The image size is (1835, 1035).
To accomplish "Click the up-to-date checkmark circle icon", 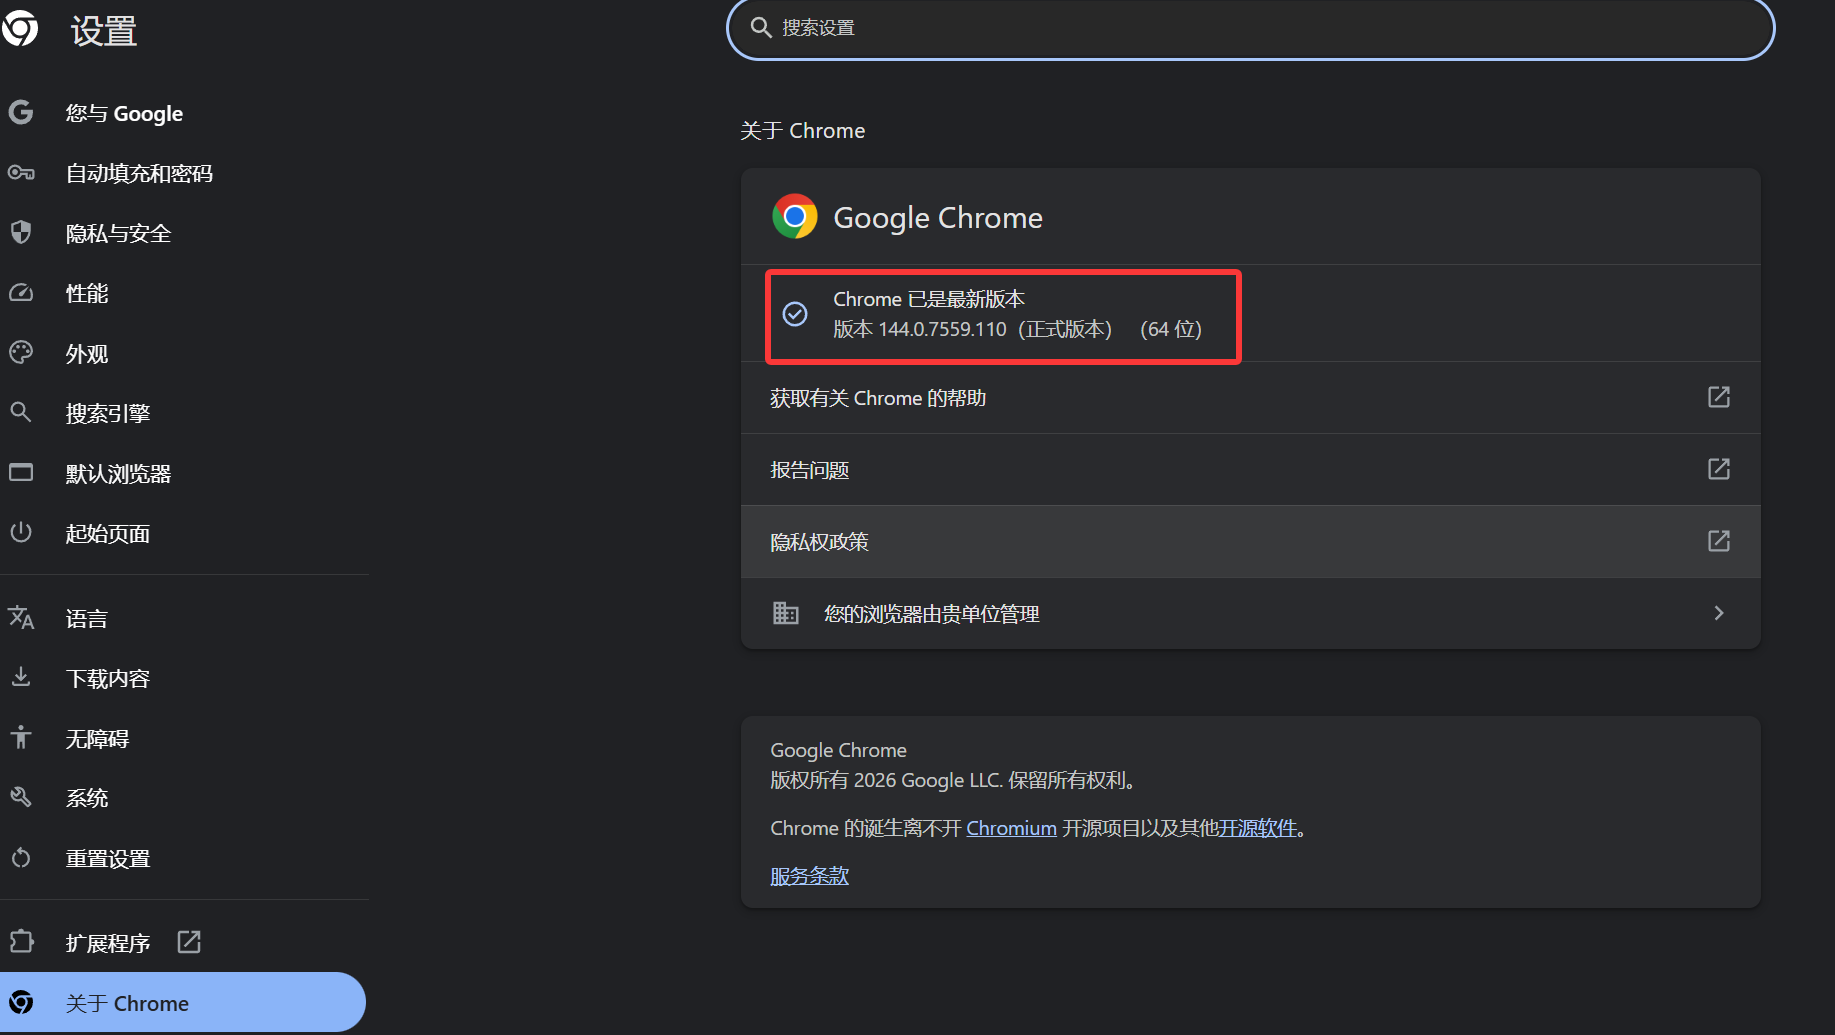I will (795, 314).
